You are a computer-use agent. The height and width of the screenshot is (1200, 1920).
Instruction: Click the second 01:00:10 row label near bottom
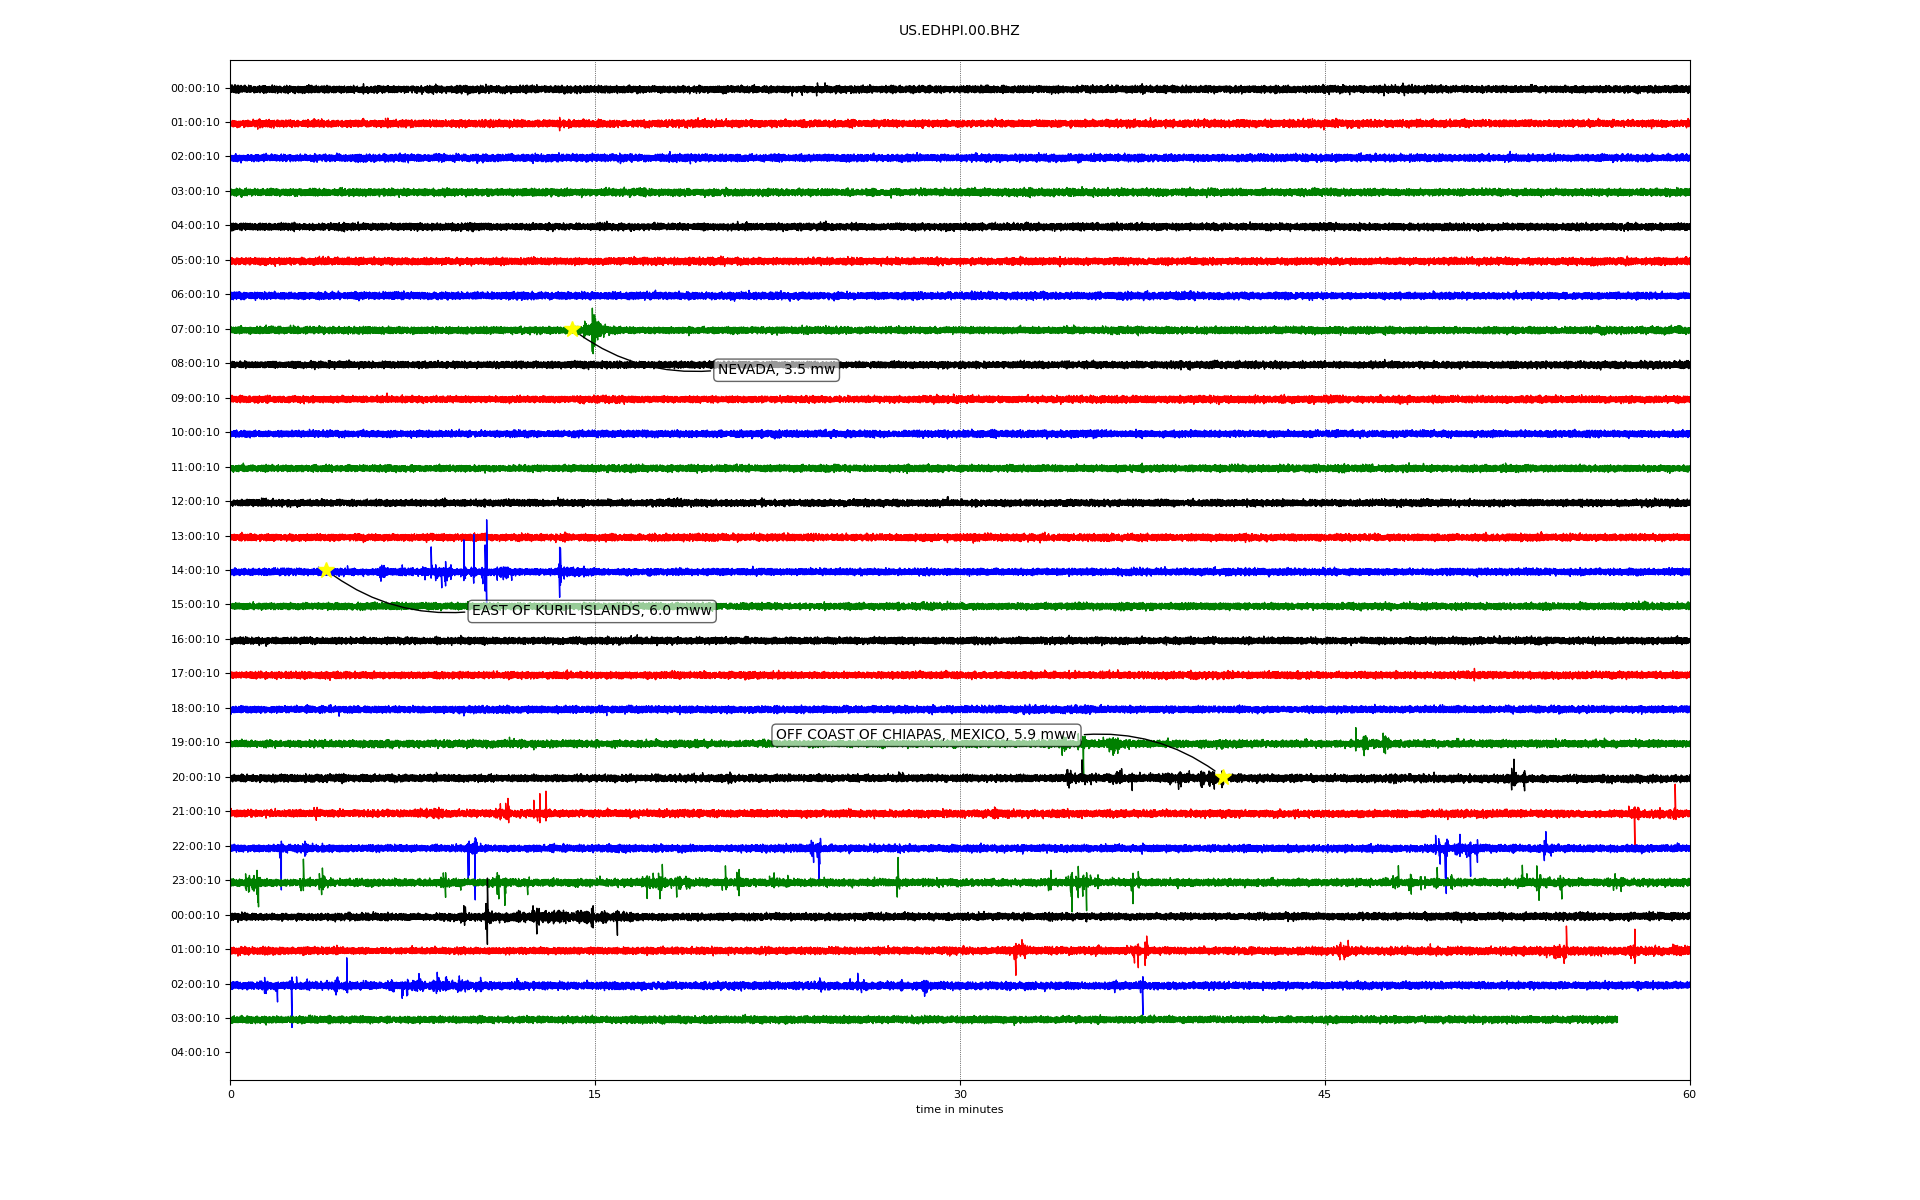click(x=195, y=950)
